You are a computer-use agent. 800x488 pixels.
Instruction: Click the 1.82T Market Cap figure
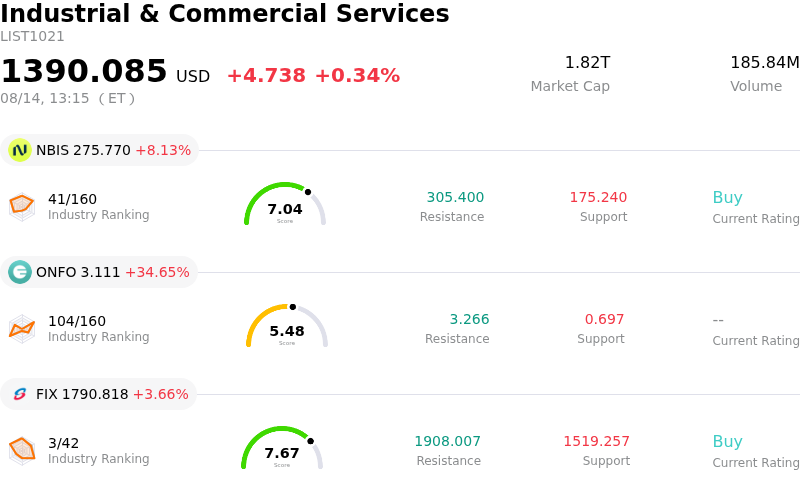point(587,62)
